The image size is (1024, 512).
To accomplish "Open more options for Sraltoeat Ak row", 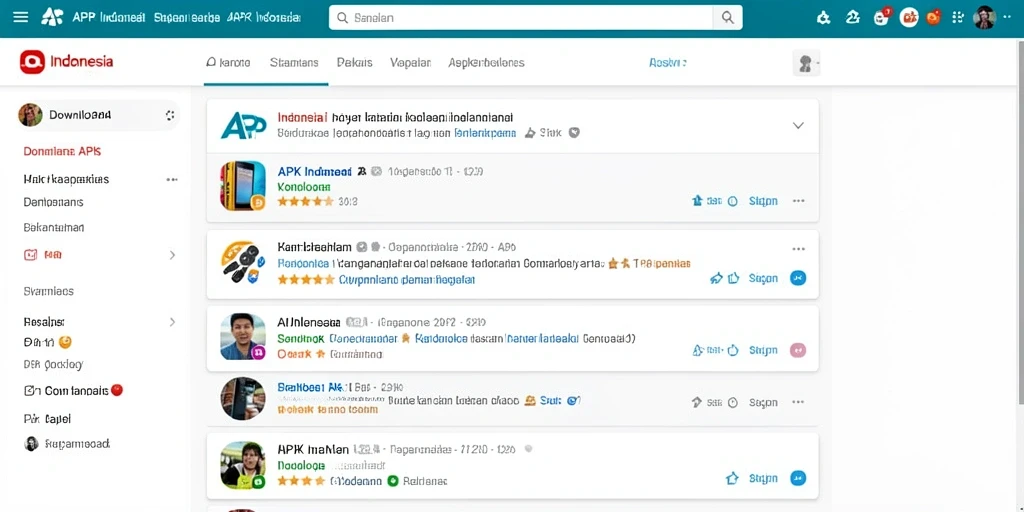I will [x=799, y=403].
